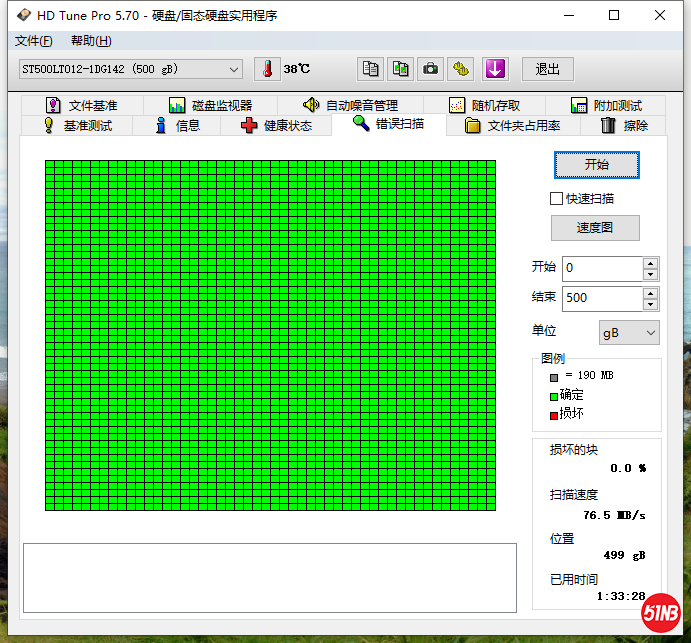Viewport: 691px width, 643px height.
Task: Switch to the 擦除 erase tab
Action: [x=623, y=125]
